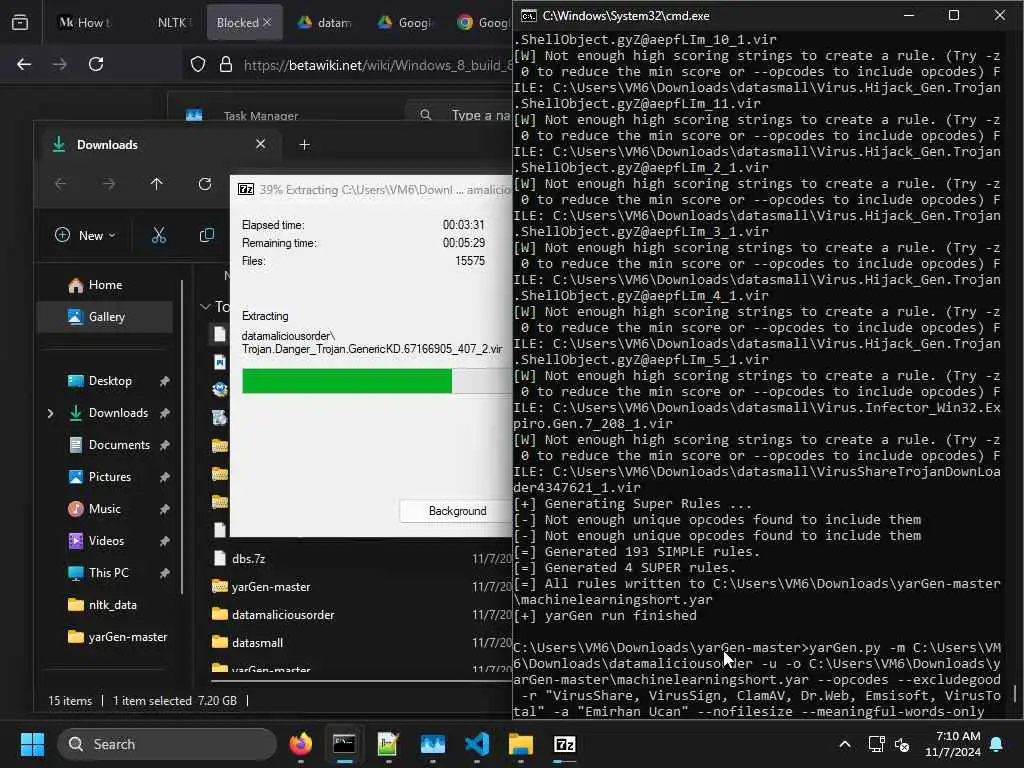Open Visual Studio Code from the taskbar

tap(477, 744)
